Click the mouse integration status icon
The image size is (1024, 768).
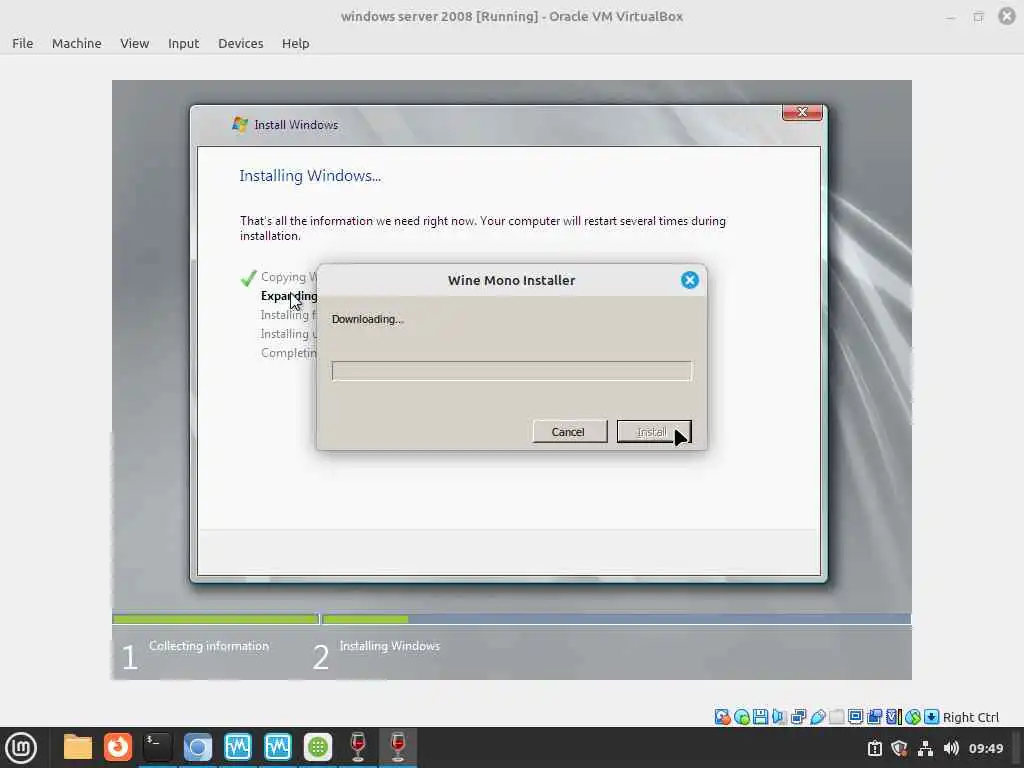913,717
